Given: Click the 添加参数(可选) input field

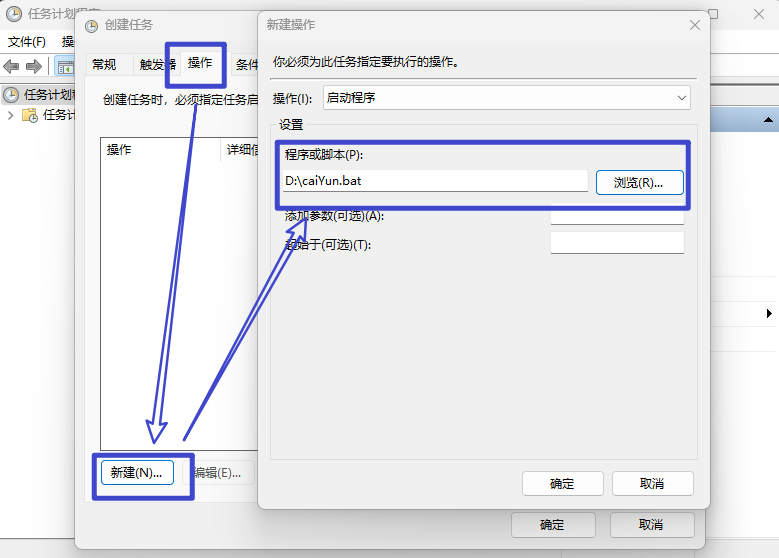Looking at the screenshot, I should (617, 215).
